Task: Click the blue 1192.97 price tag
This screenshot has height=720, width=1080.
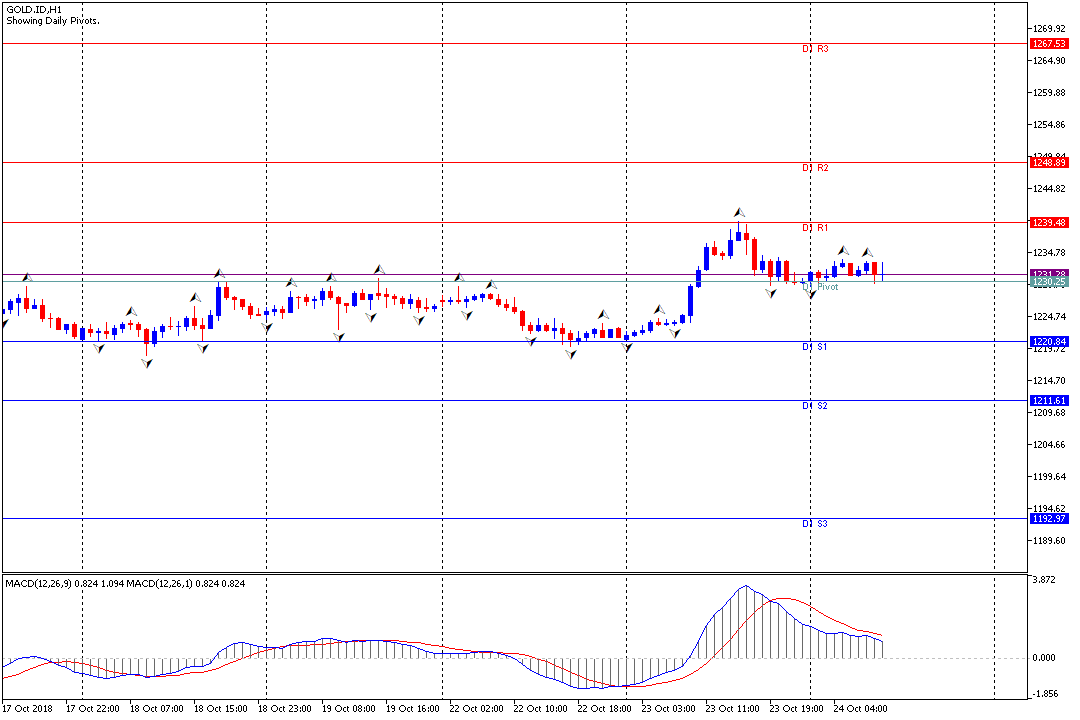Action: pos(1049,519)
